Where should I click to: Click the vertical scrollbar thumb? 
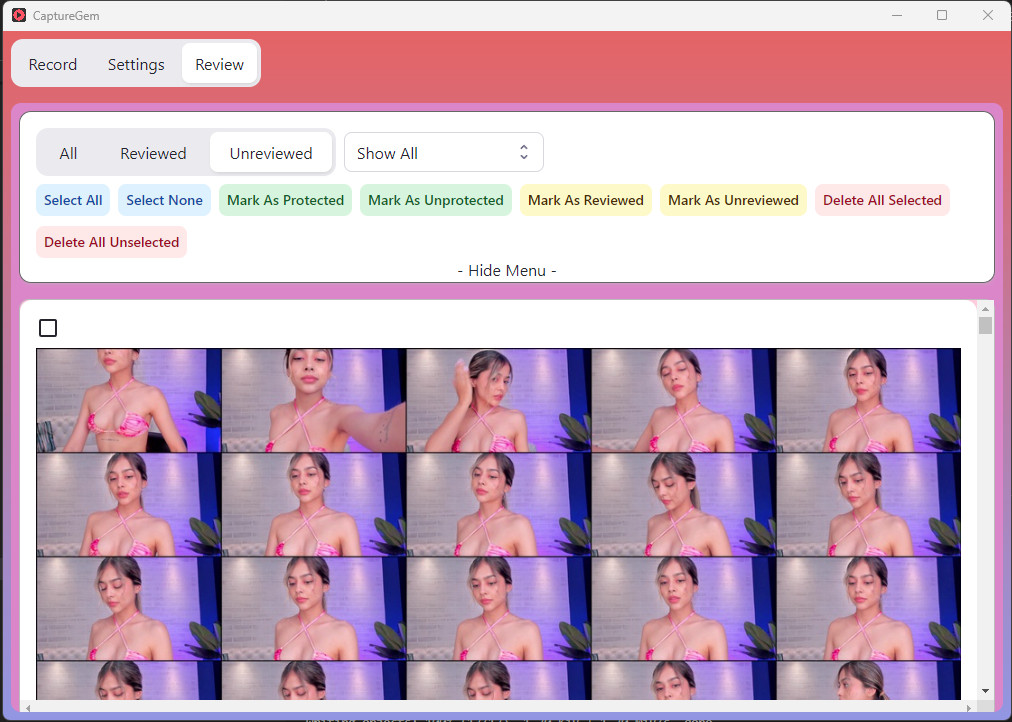coord(985,326)
